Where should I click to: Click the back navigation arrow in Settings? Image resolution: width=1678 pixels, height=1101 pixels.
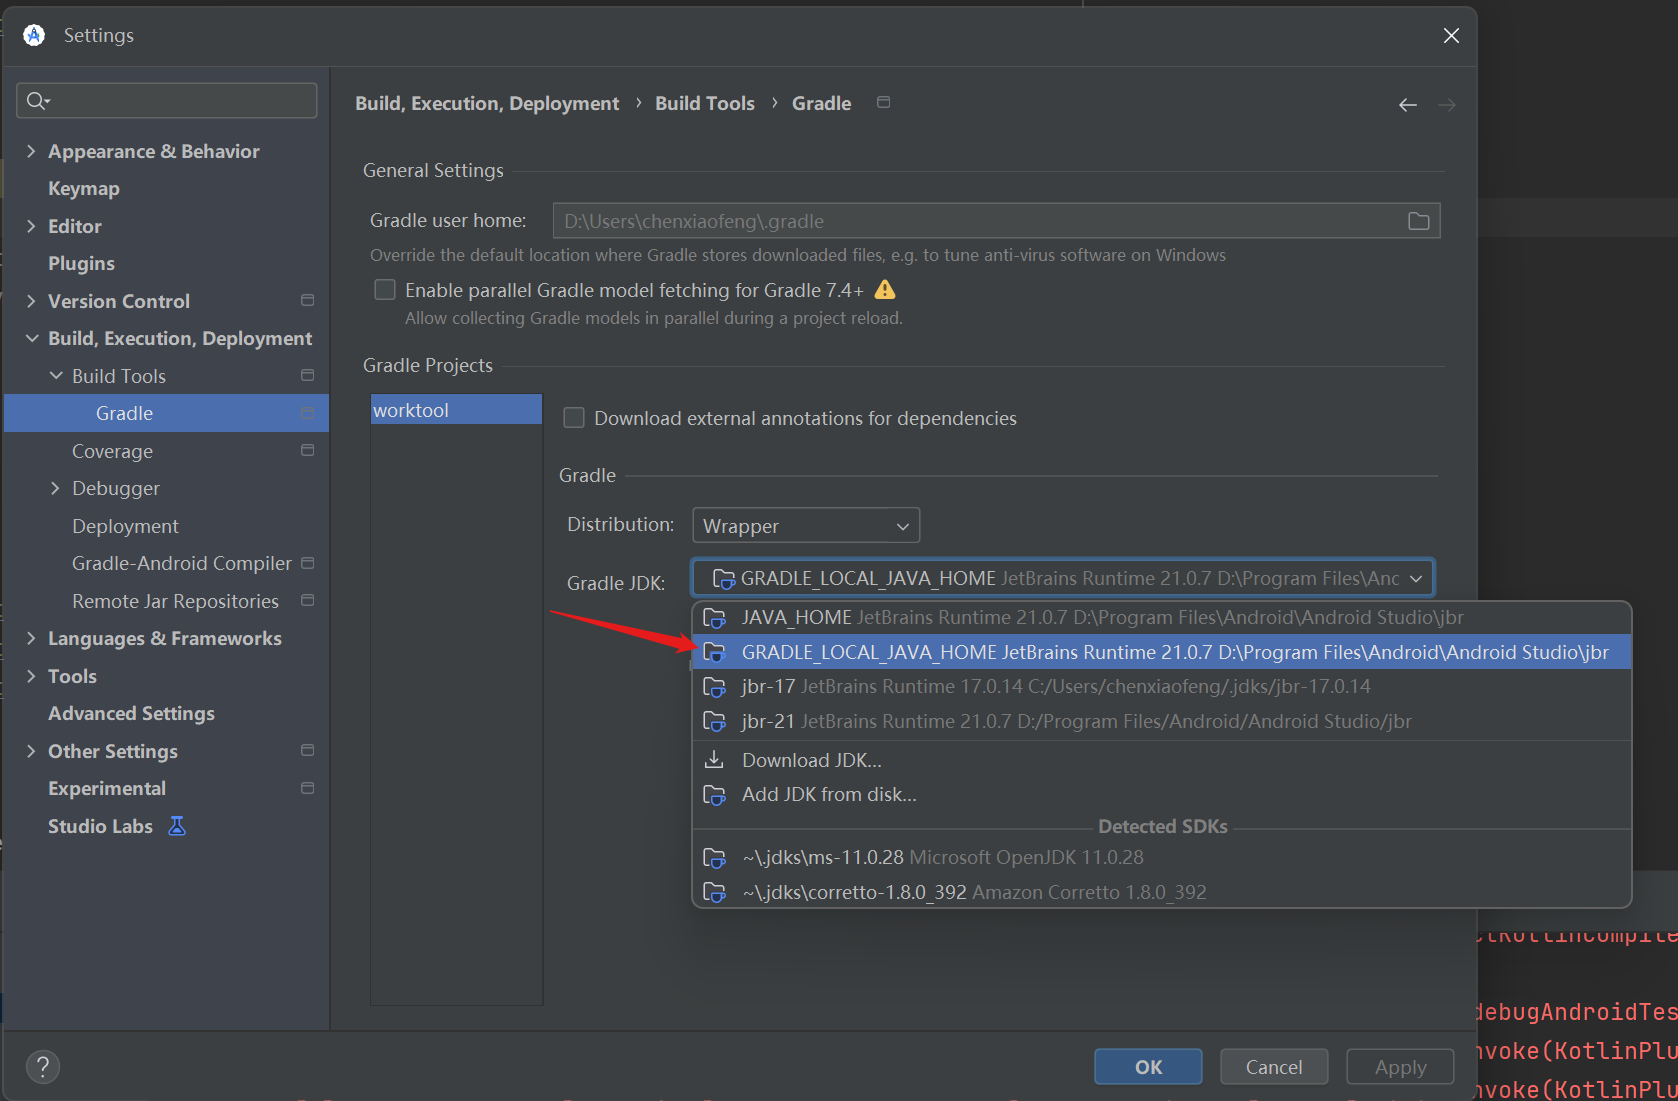coord(1408,105)
